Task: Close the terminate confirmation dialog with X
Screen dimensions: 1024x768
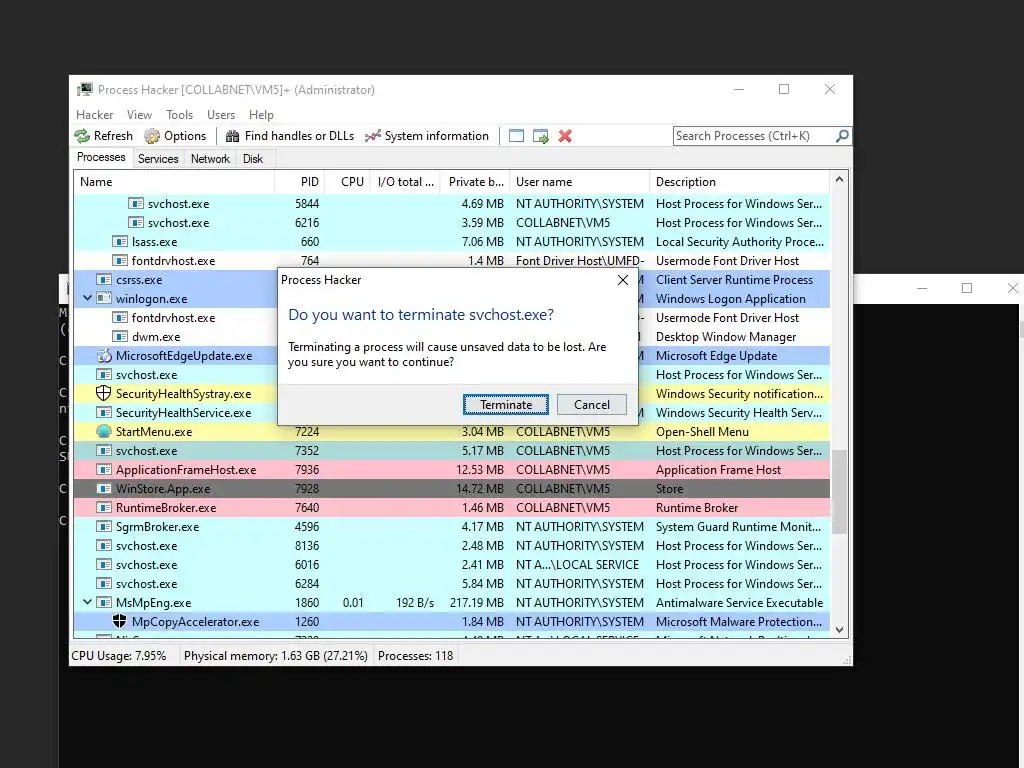Action: pyautogui.click(x=623, y=280)
